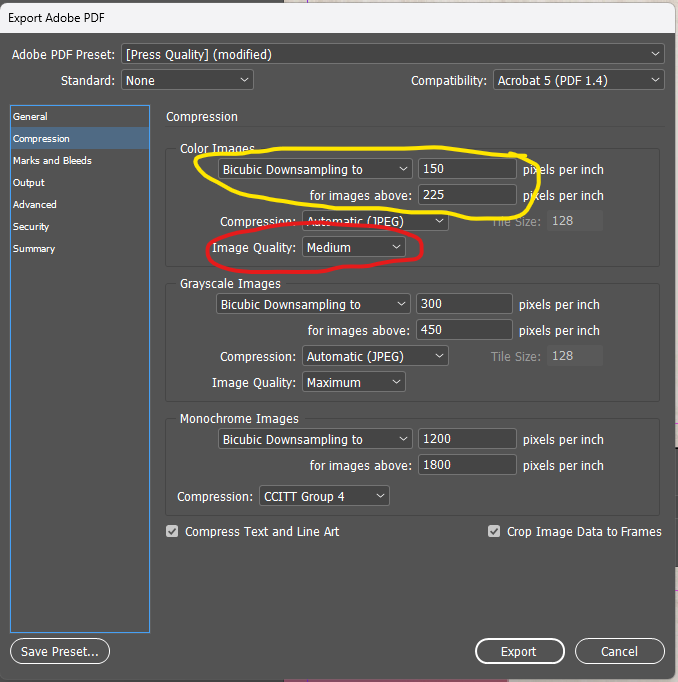
Task: Close the Export Adobe PDF dialog
Action: [x=619, y=652]
